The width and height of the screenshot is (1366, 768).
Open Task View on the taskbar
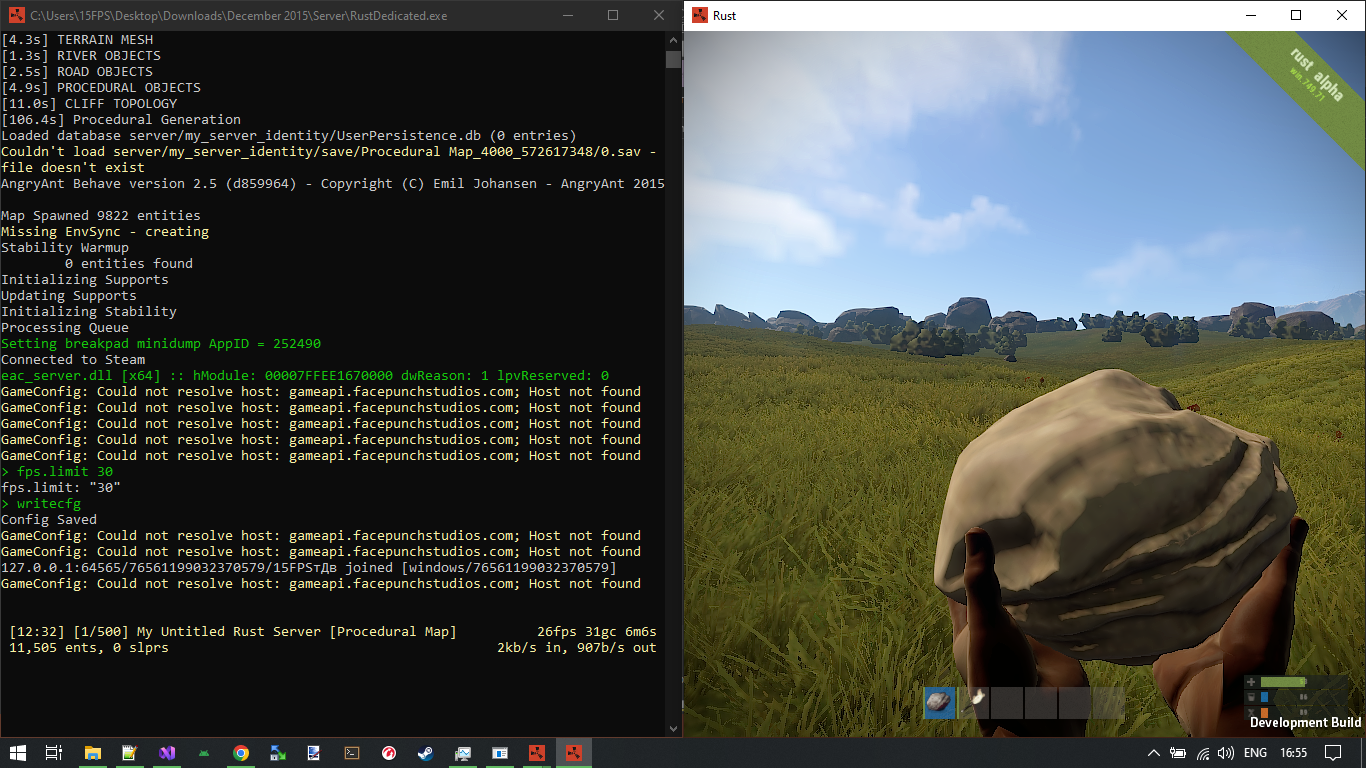(55, 753)
